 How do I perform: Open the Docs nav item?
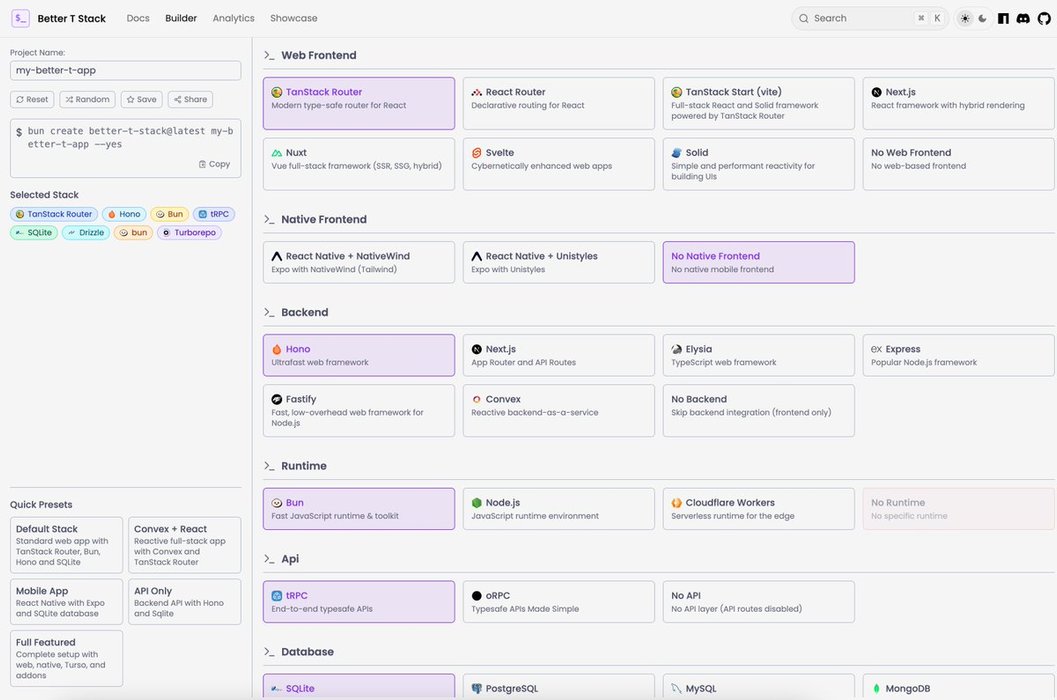138,18
